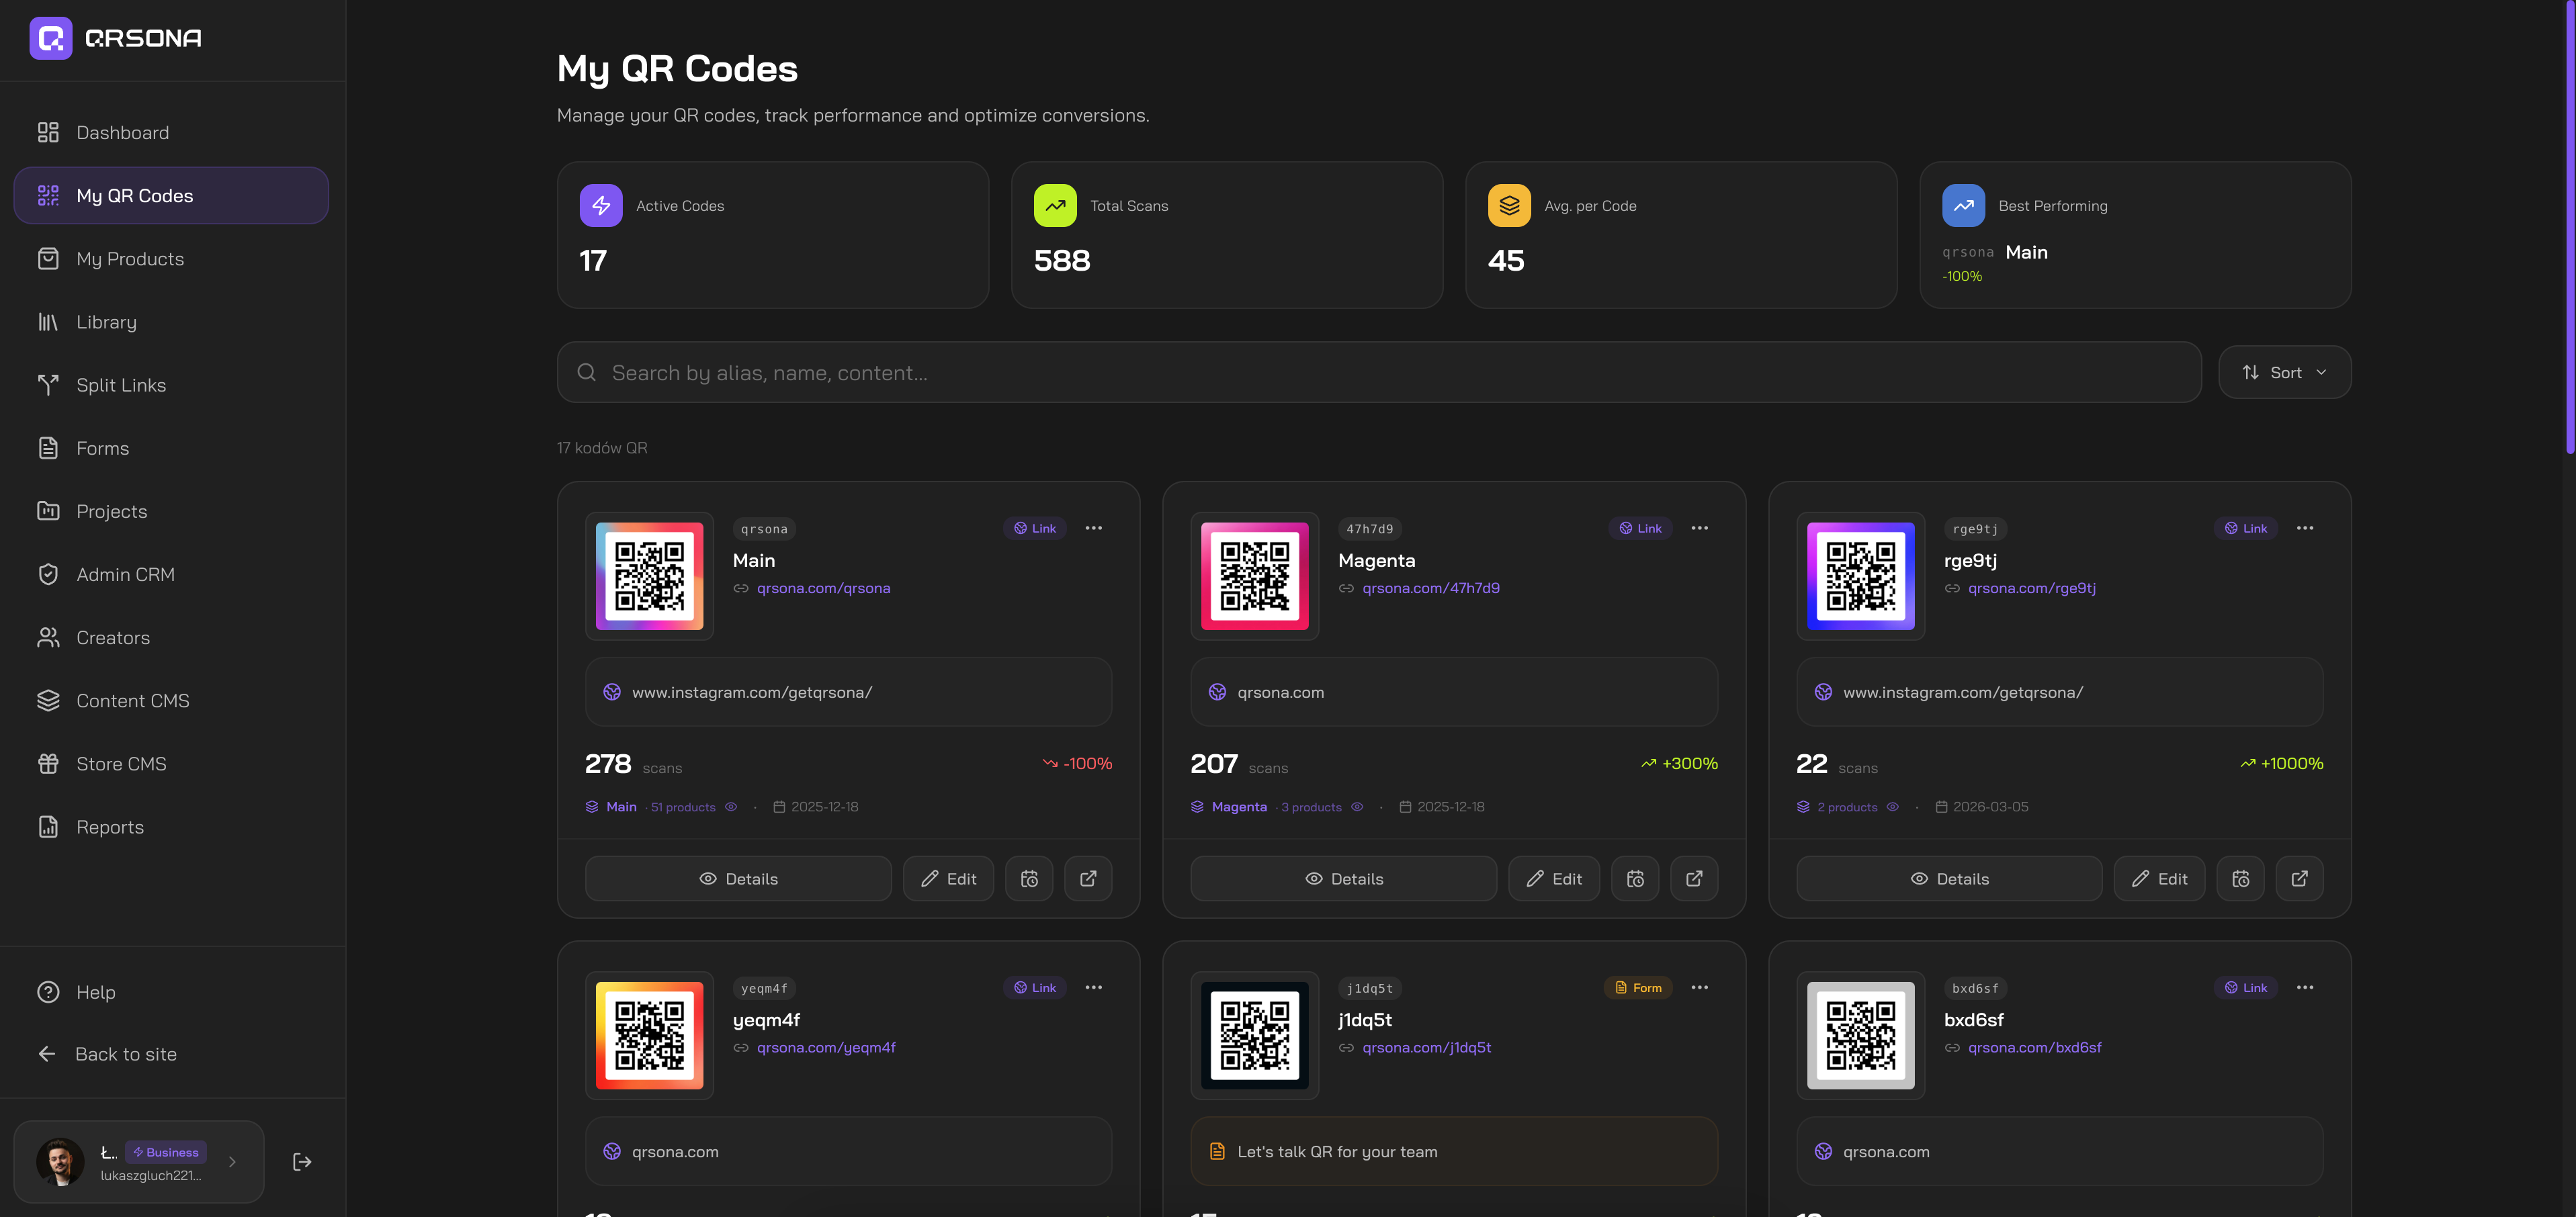This screenshot has width=2576, height=1217.
Task: Click Edit button on Magenta card
Action: pos(1554,878)
